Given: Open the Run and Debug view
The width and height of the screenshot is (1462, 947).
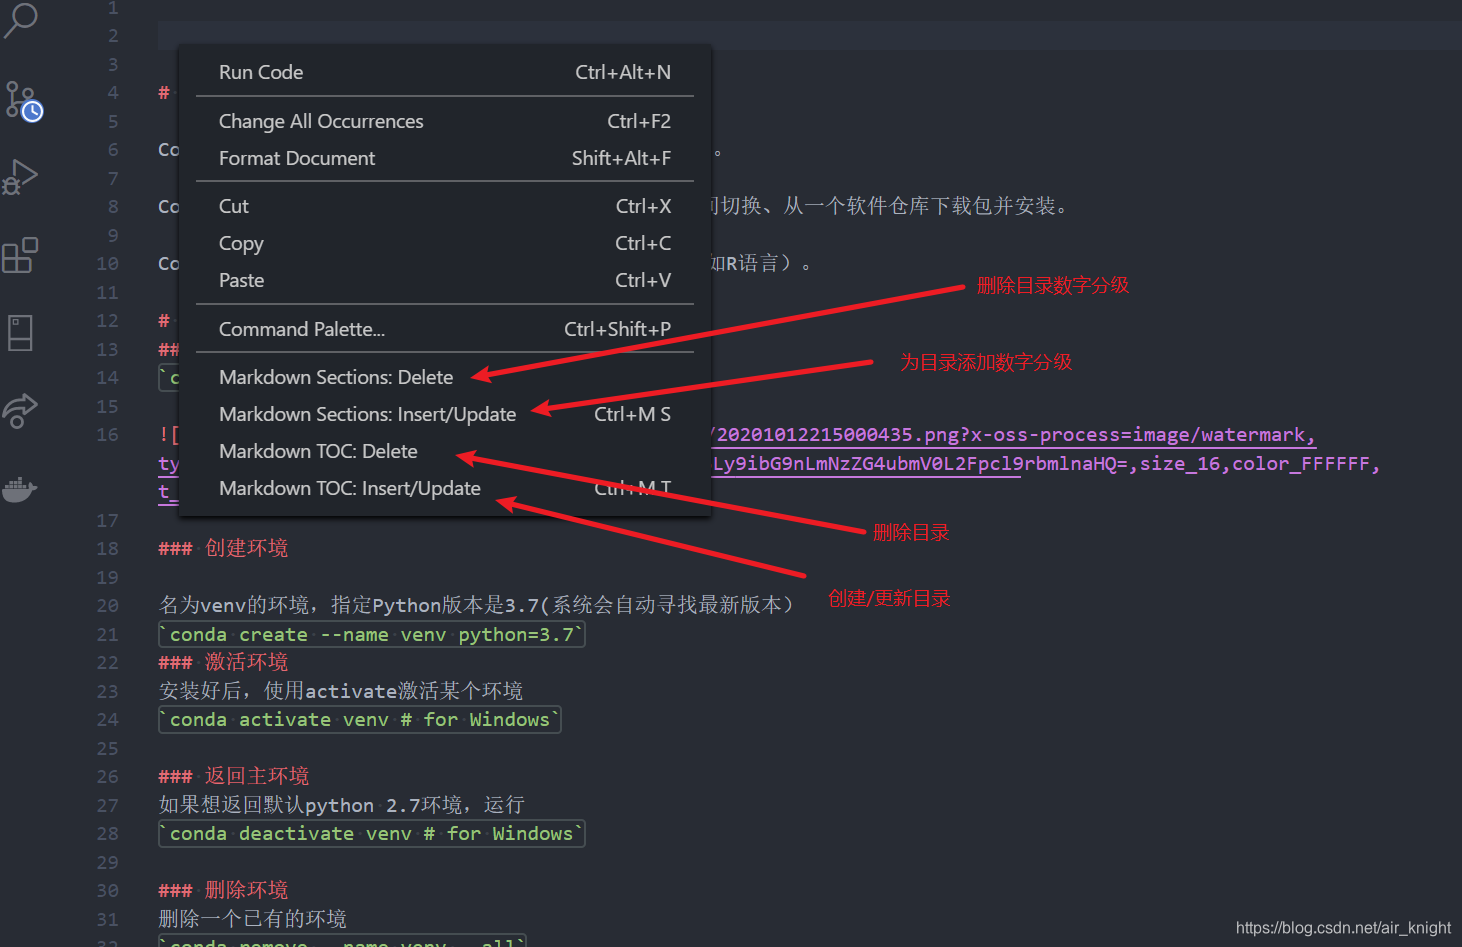Looking at the screenshot, I should pyautogui.click(x=22, y=177).
